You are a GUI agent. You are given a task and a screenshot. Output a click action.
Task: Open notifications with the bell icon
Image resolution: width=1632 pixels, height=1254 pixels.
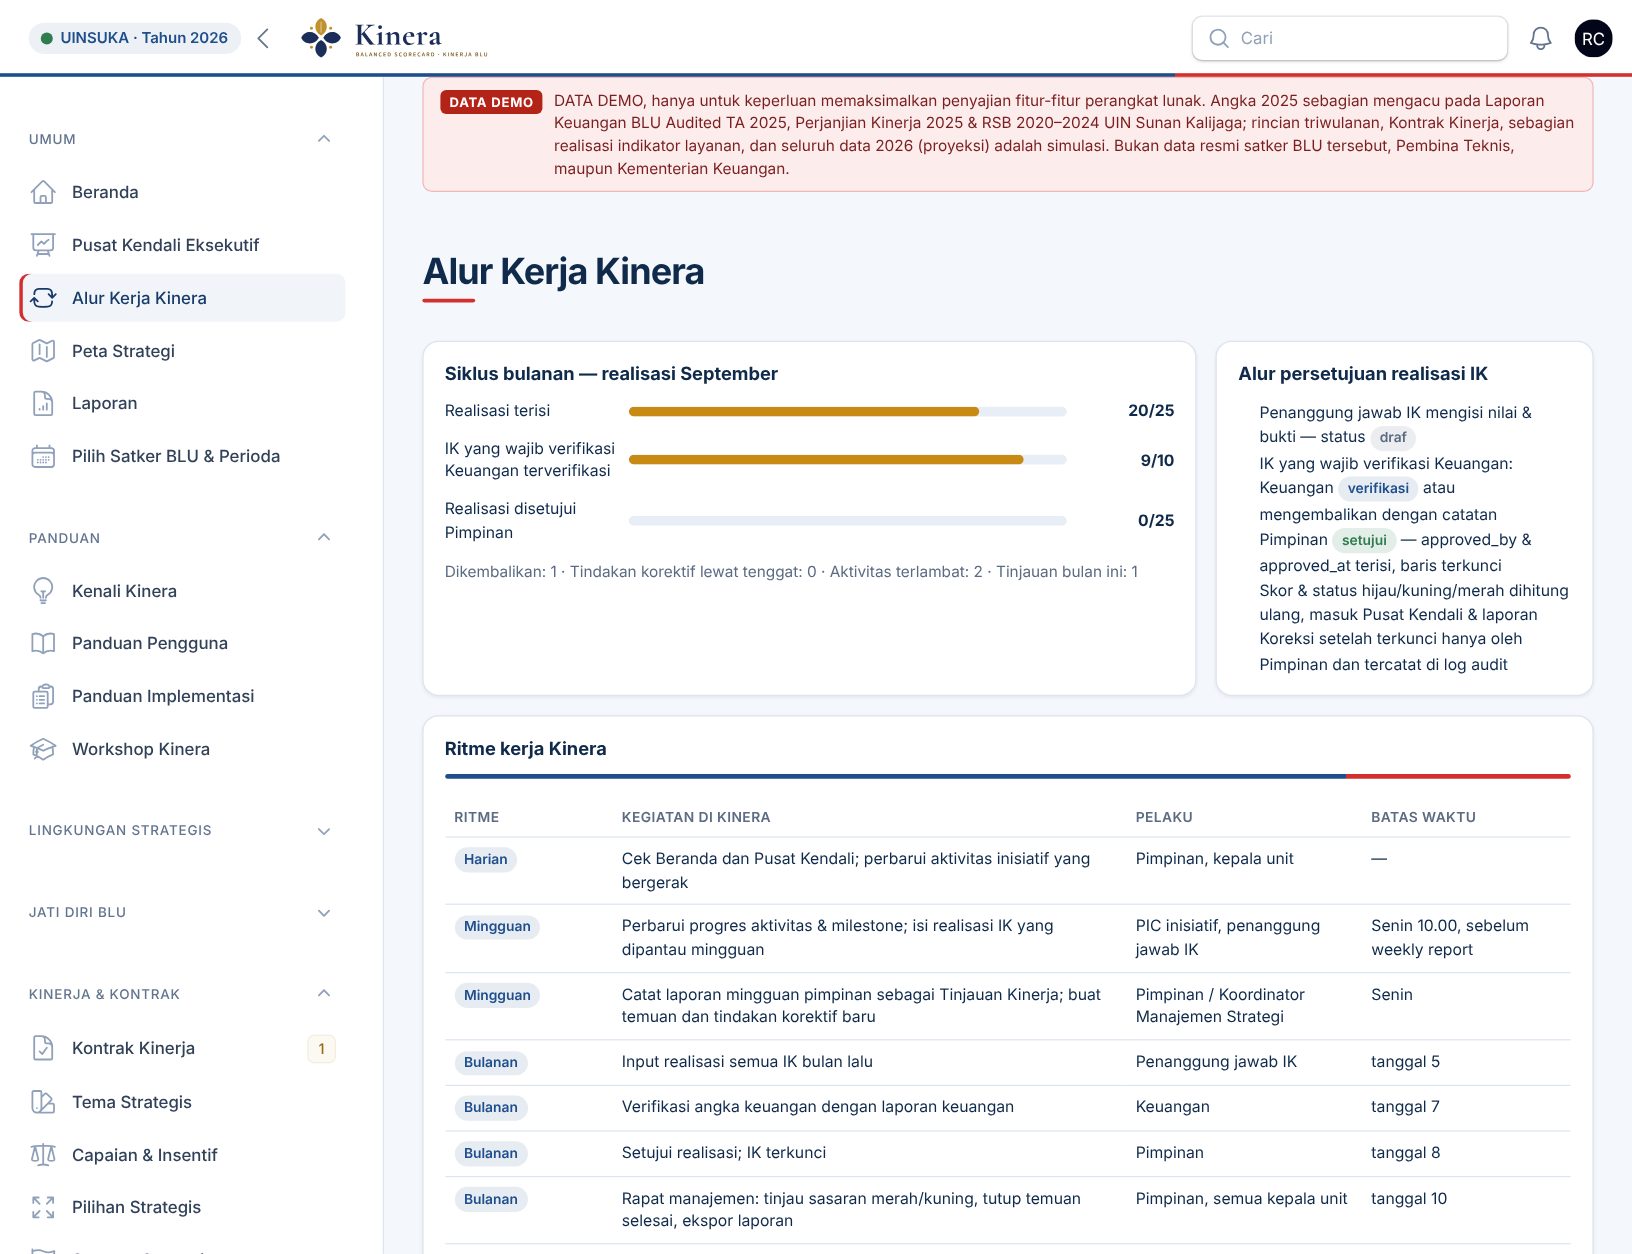pyautogui.click(x=1541, y=38)
